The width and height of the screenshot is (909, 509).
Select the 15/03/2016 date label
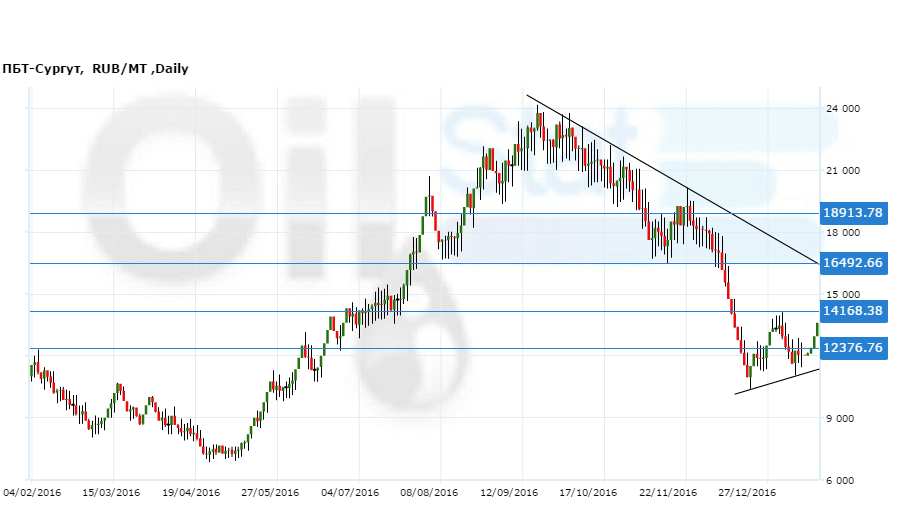[110, 492]
